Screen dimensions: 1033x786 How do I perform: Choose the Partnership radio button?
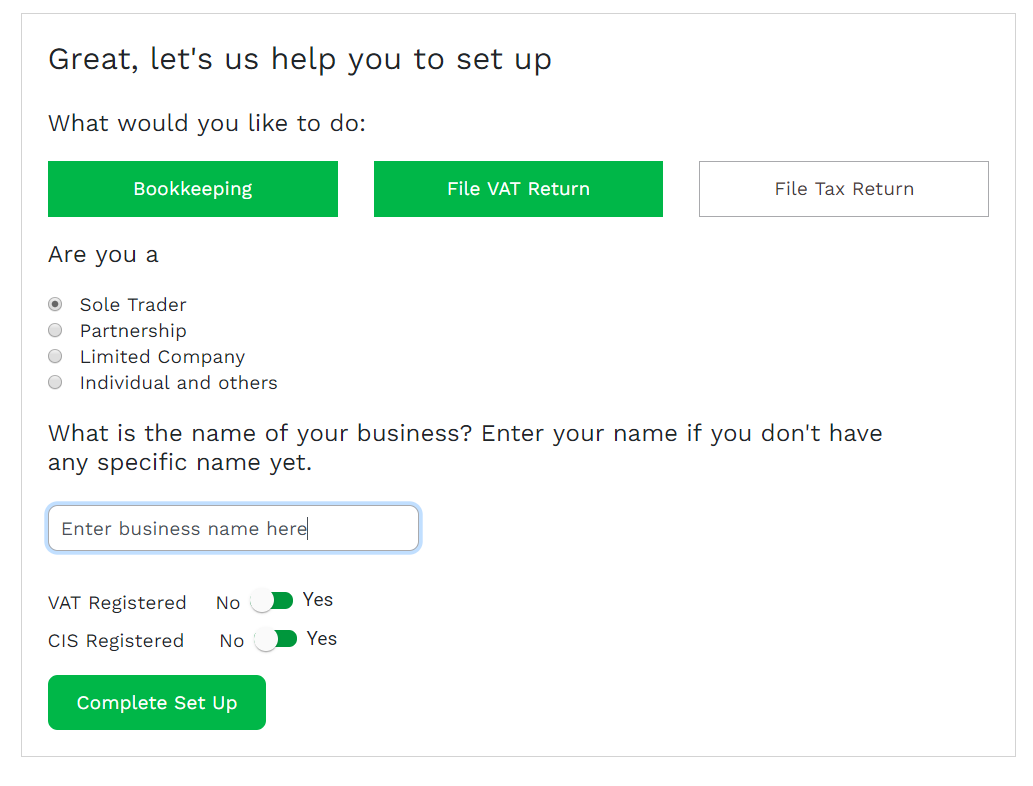[56, 330]
